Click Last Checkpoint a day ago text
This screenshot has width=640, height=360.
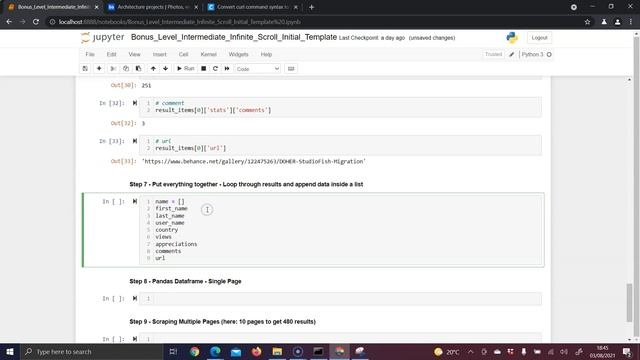pos(372,38)
